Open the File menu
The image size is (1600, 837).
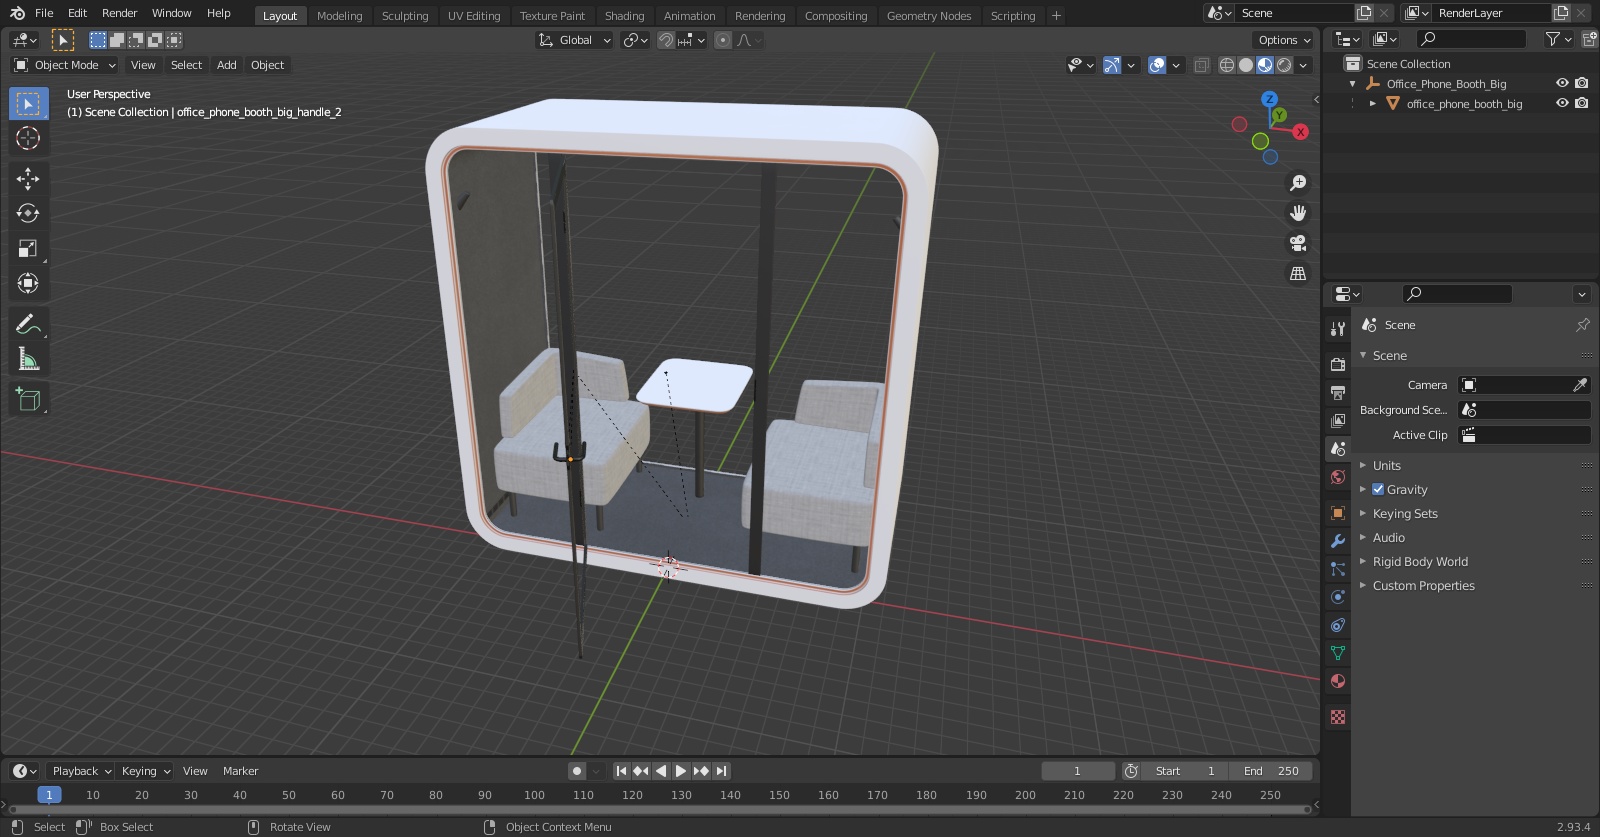point(44,13)
